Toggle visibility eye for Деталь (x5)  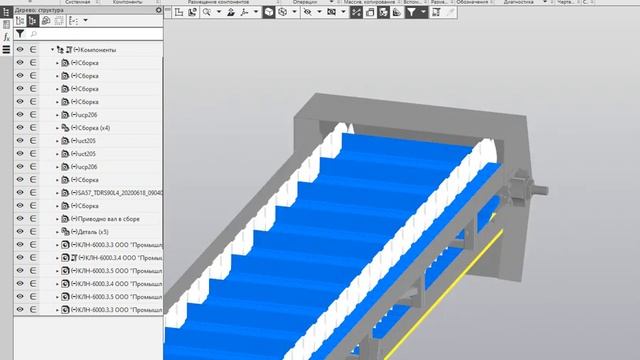(20, 231)
